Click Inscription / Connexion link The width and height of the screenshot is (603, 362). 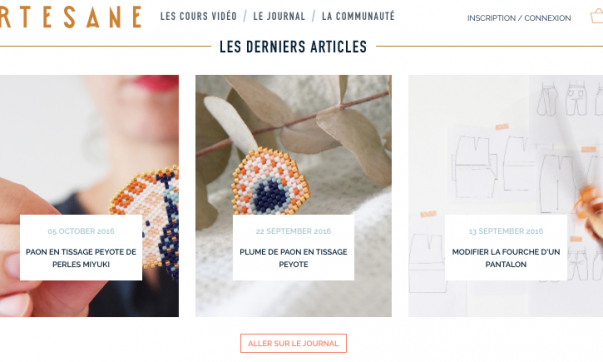tap(519, 18)
